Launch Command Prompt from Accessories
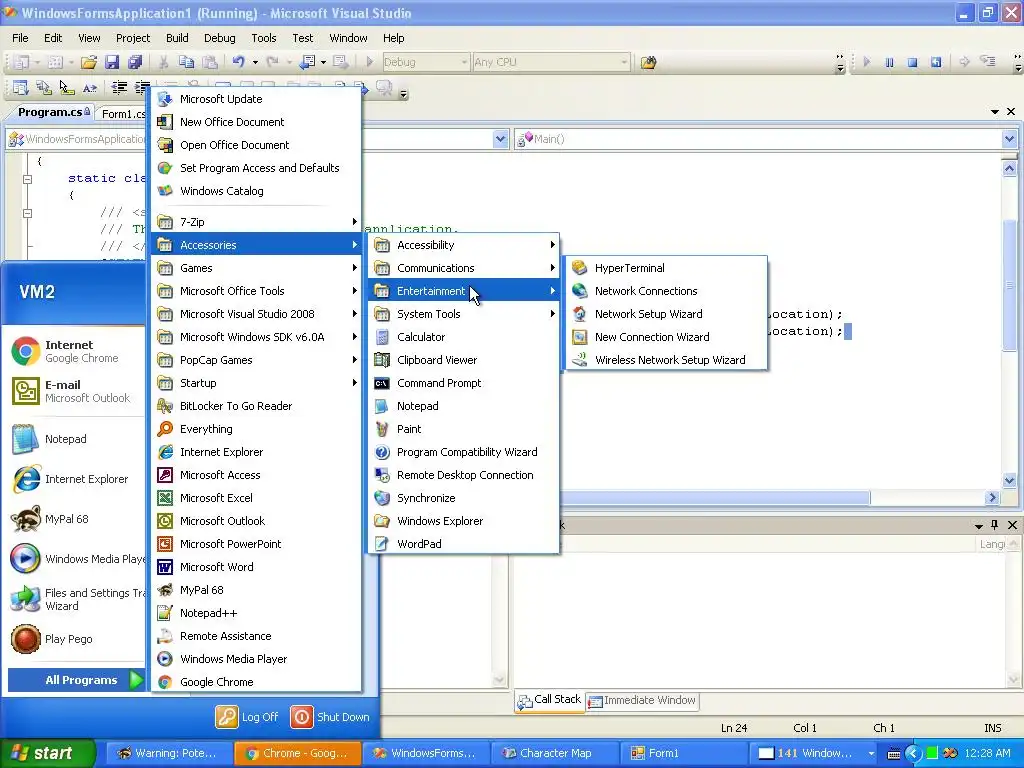Viewport: 1024px width, 768px height. (x=464, y=383)
